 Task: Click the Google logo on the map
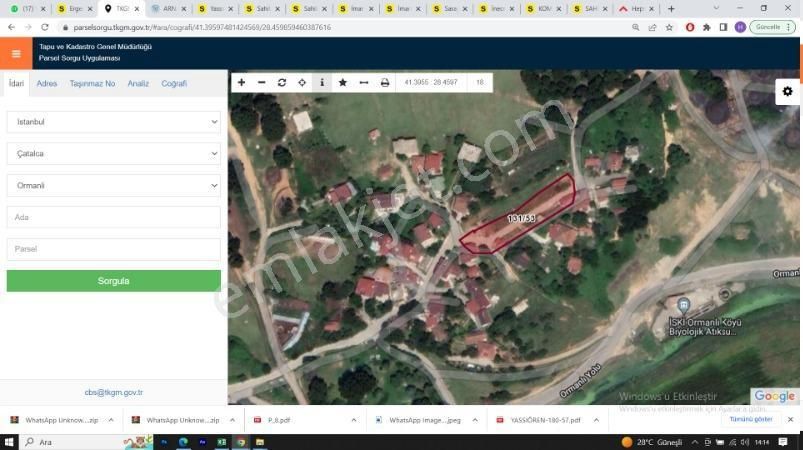pos(774,396)
